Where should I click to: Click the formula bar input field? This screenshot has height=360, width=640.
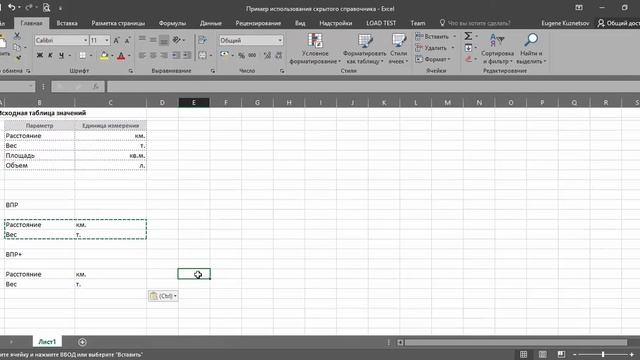pyautogui.click(x=373, y=86)
